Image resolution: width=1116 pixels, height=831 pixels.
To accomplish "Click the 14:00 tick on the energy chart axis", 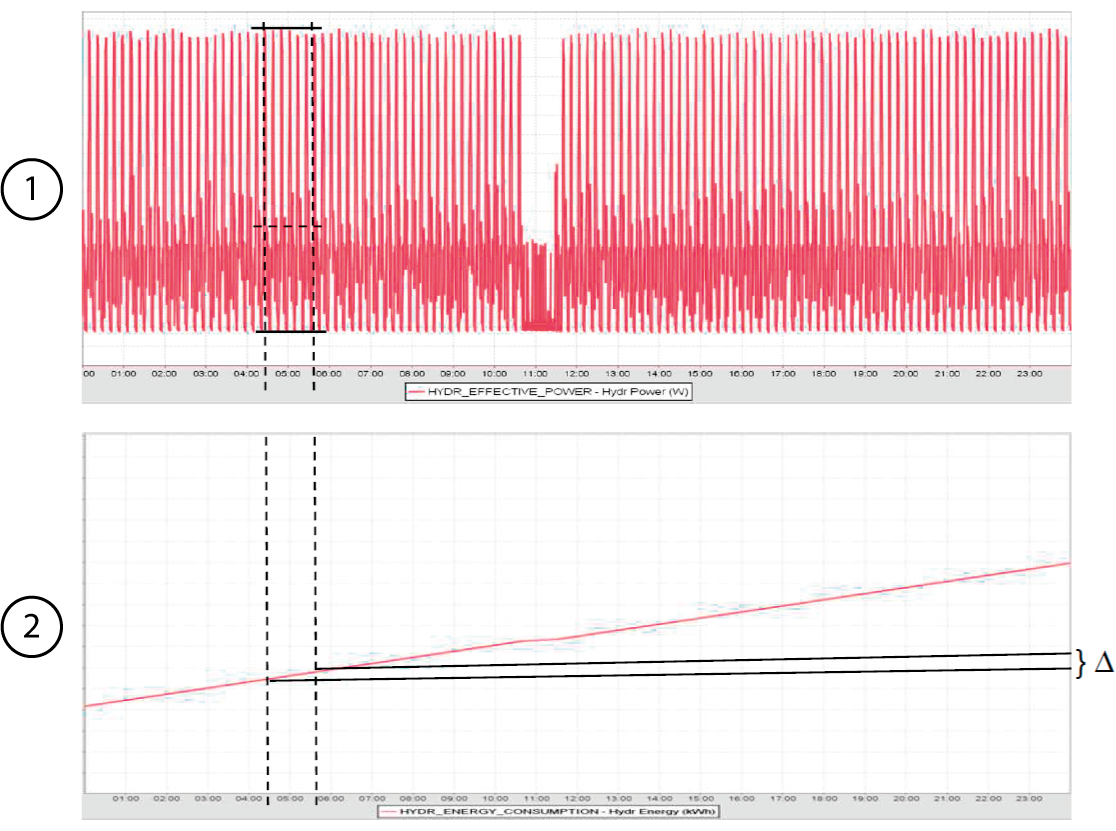I will click(659, 799).
